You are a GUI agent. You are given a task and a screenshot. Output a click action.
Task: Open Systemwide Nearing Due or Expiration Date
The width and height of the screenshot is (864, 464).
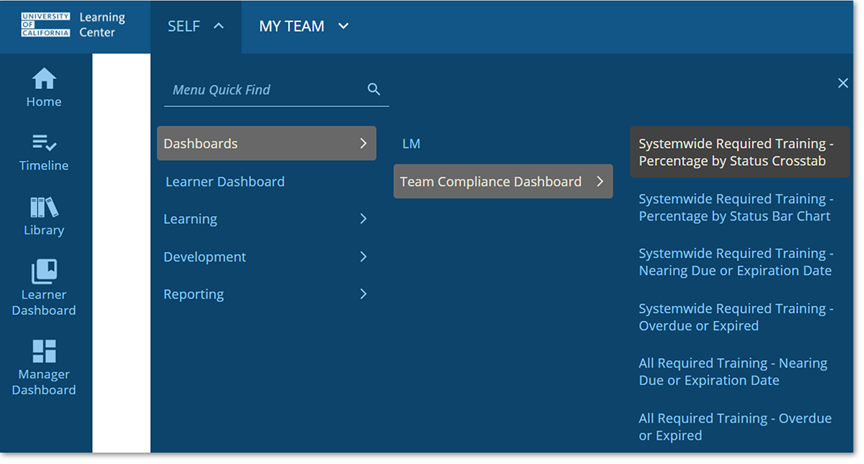pos(736,262)
